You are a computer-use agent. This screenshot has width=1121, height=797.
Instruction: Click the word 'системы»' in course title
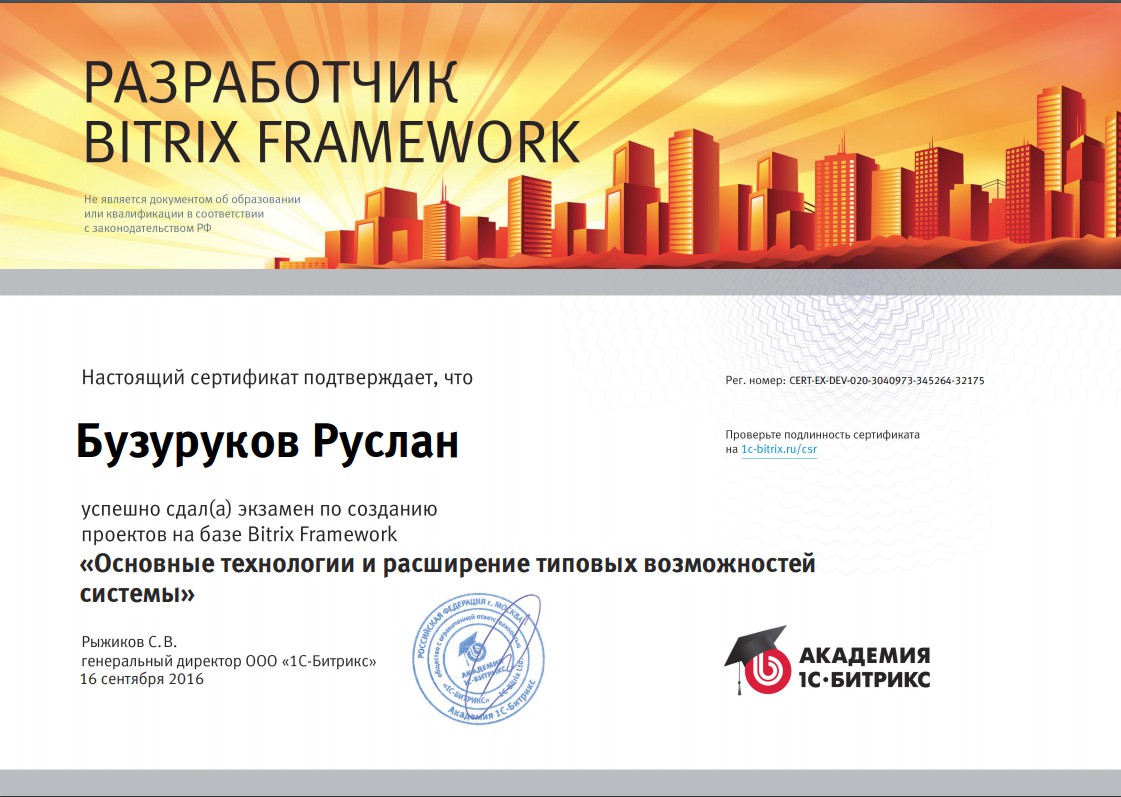pos(137,593)
